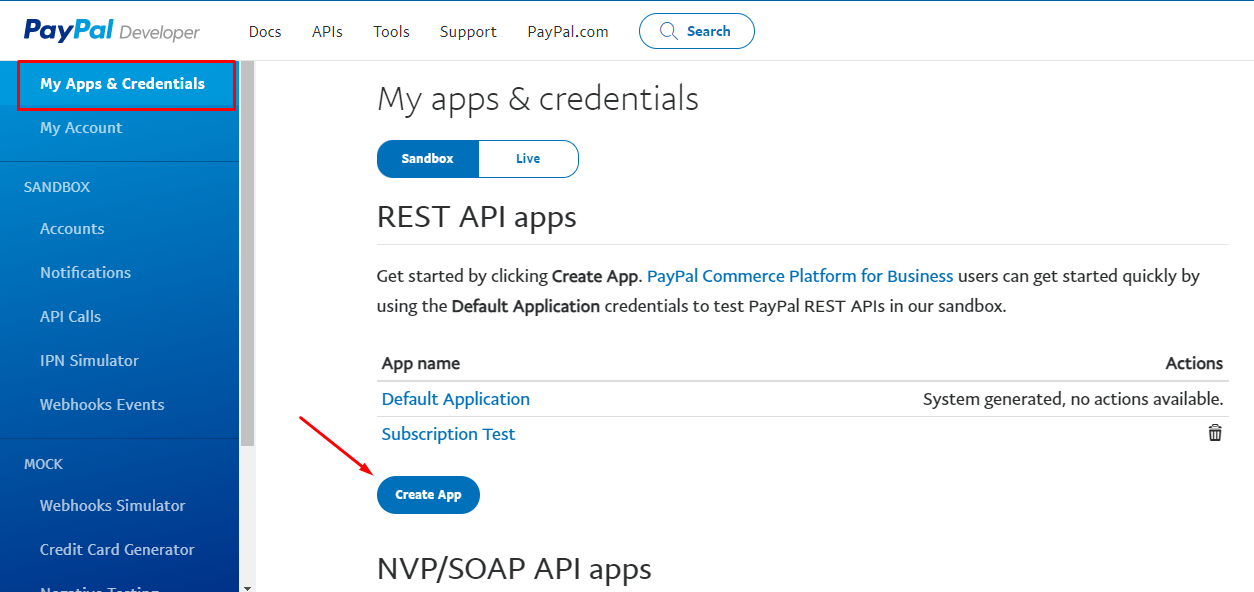Open the APIs menu
This screenshot has height=592, width=1254.
(327, 32)
